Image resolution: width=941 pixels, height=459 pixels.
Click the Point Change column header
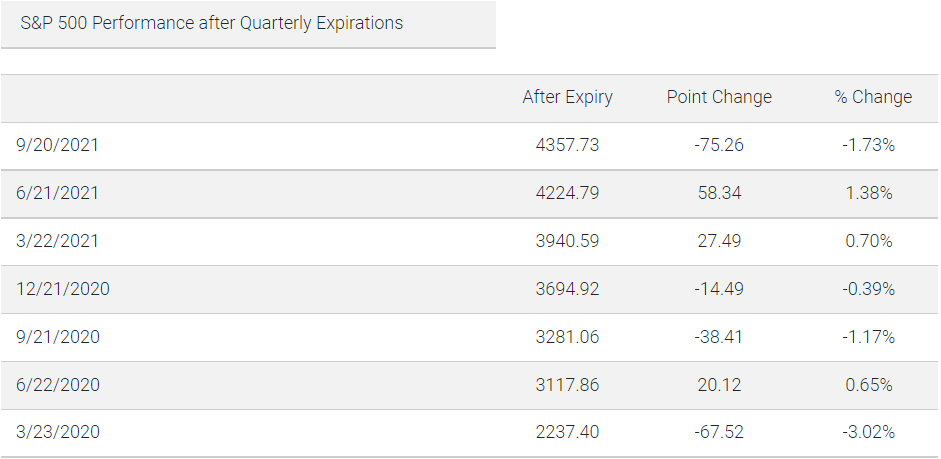719,97
